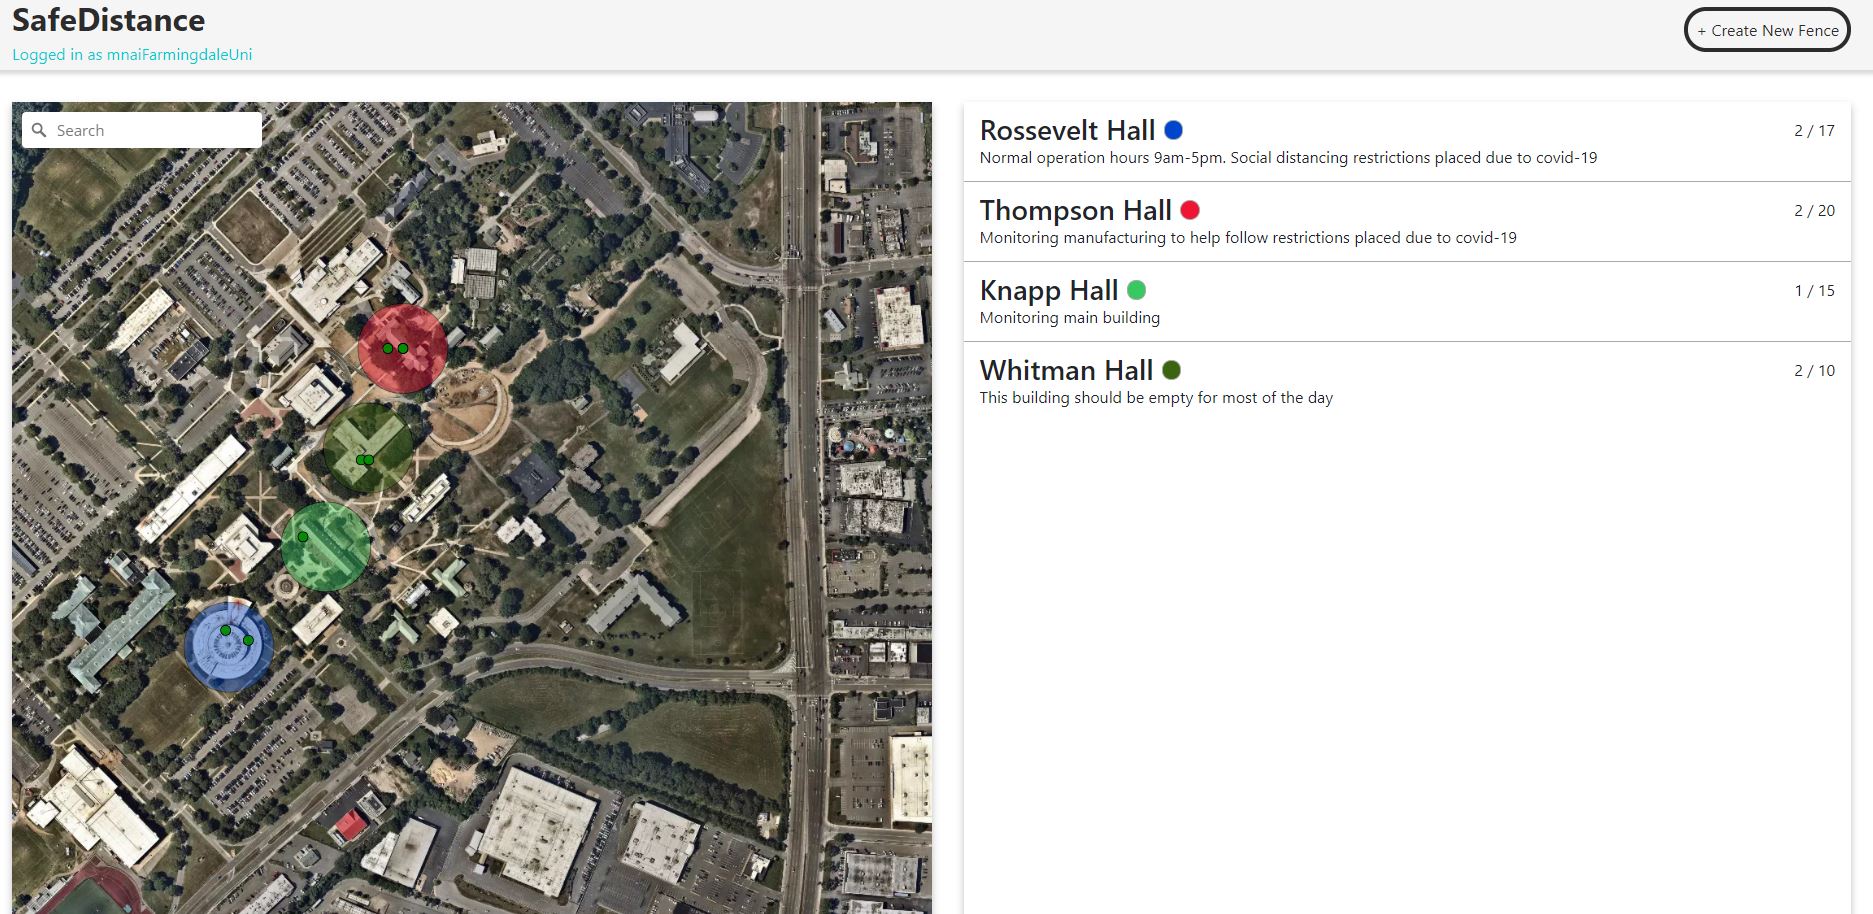Click the dark green dot beside Whitman Hall
This screenshot has height=914, width=1873.
1172,370
